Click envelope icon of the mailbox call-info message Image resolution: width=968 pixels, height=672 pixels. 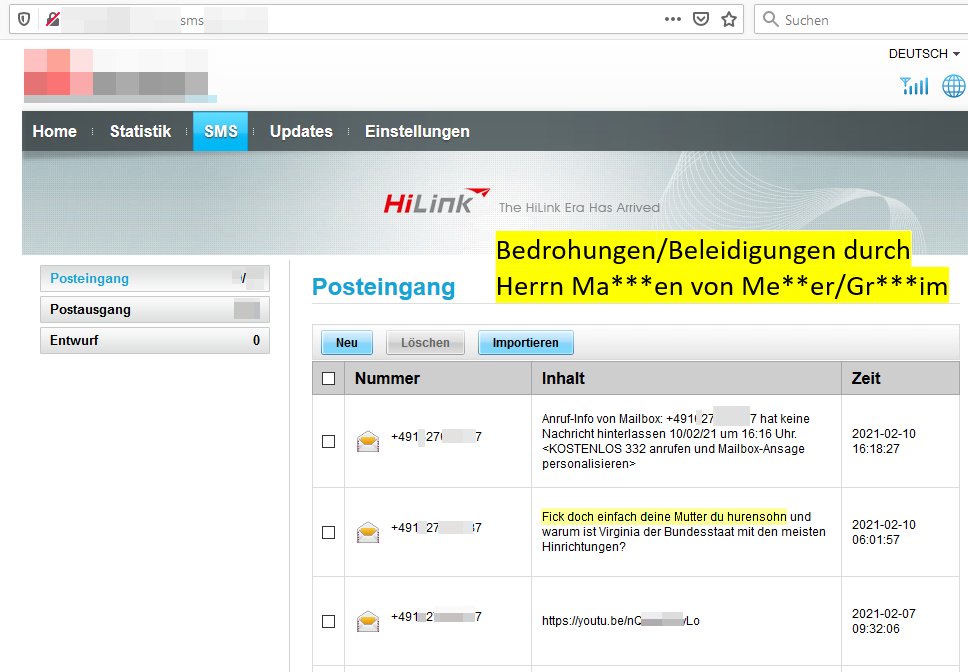coord(368,441)
